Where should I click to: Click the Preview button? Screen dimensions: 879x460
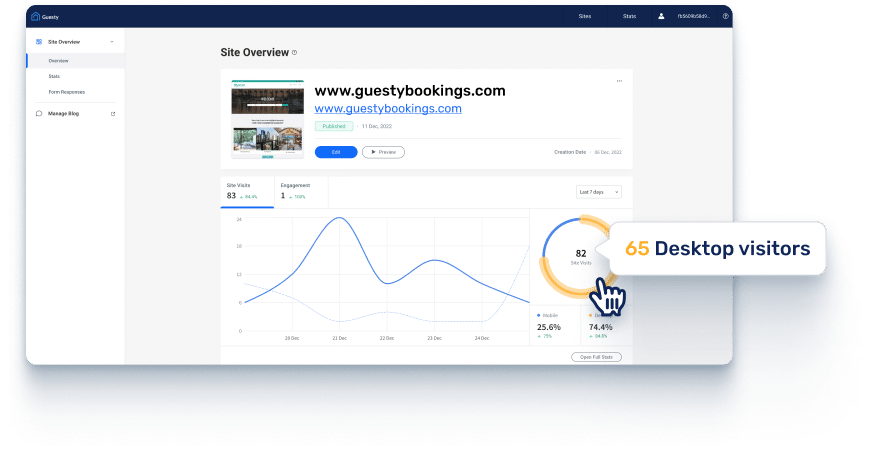[383, 152]
